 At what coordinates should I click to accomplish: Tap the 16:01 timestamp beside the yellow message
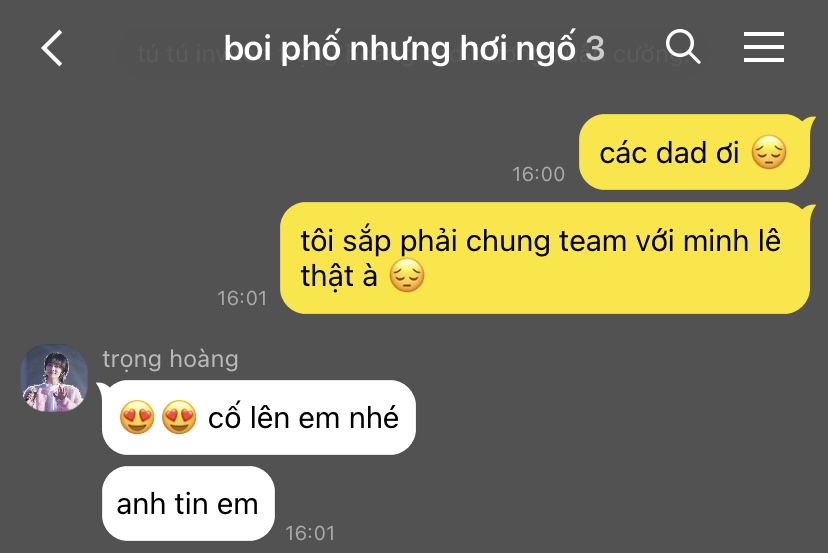242,298
